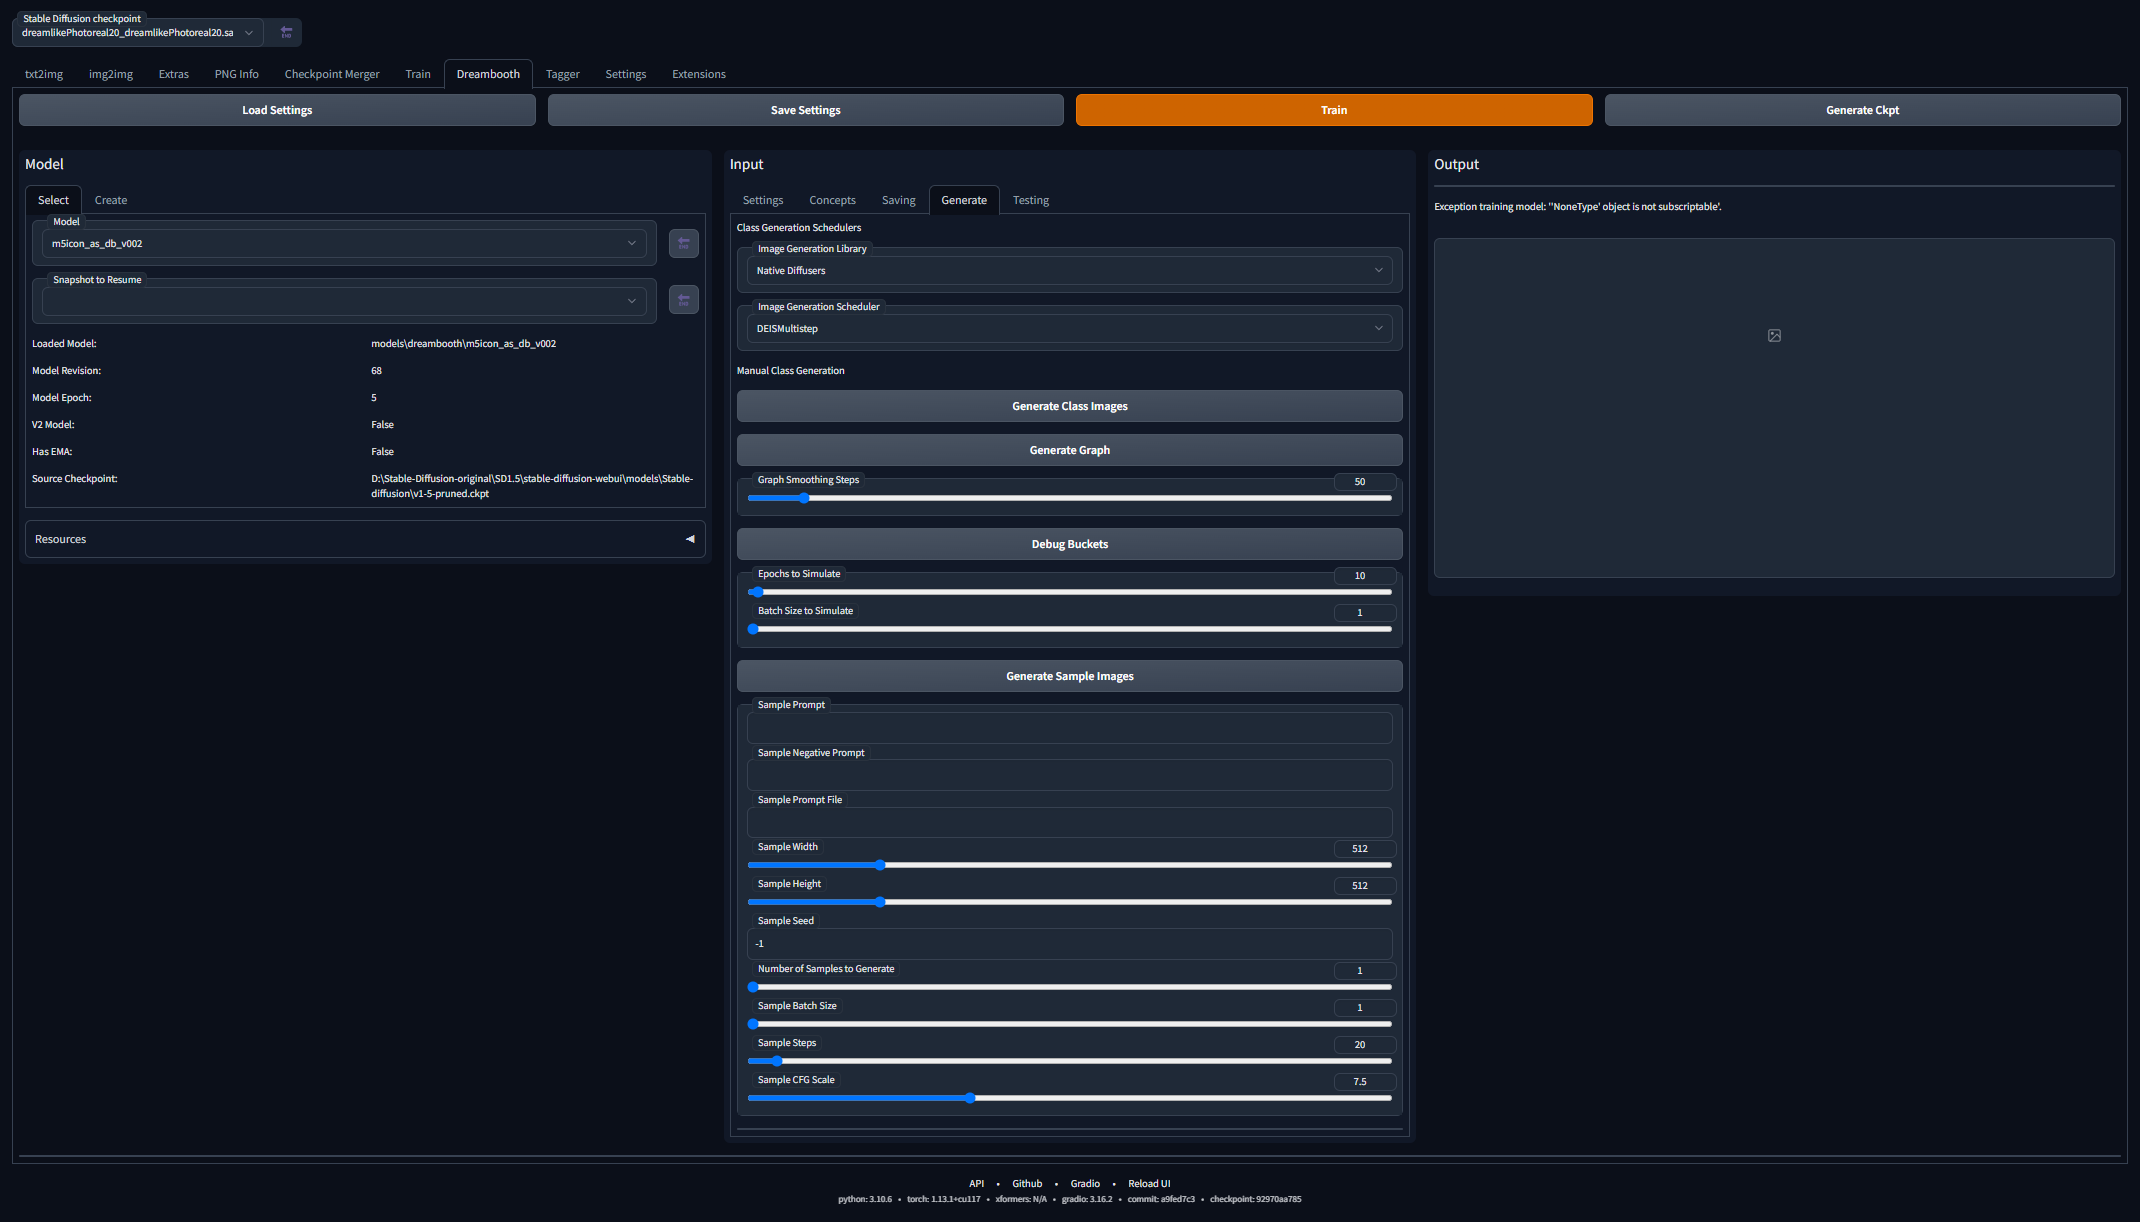The image size is (2140, 1222).
Task: Refresh the Model dropdown list icon
Action: click(x=684, y=243)
